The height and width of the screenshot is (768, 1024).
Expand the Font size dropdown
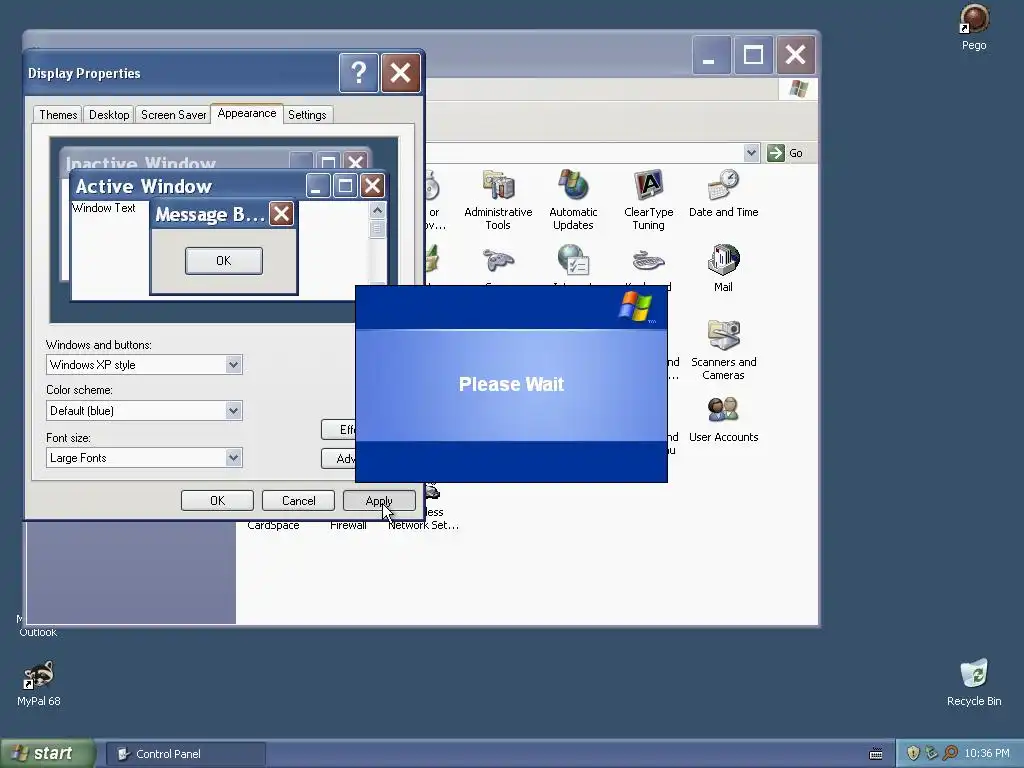233,458
